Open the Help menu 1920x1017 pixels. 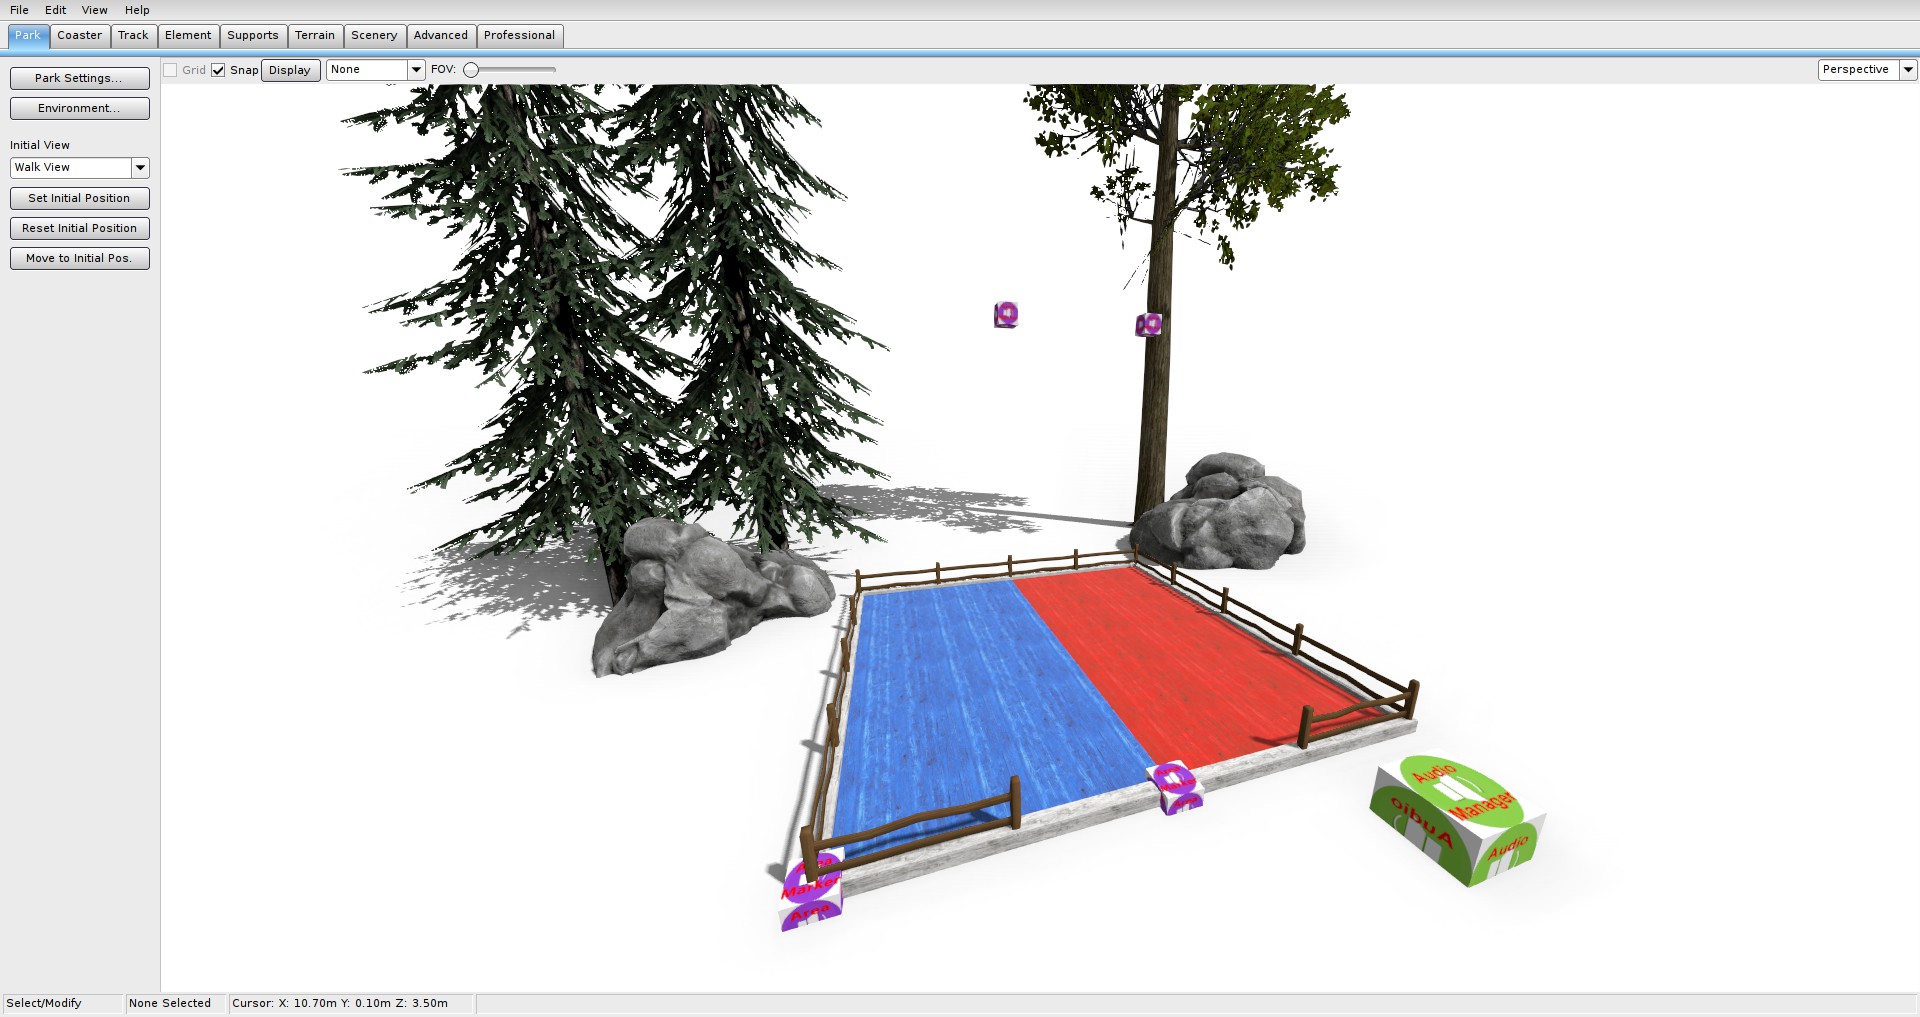pyautogui.click(x=137, y=10)
